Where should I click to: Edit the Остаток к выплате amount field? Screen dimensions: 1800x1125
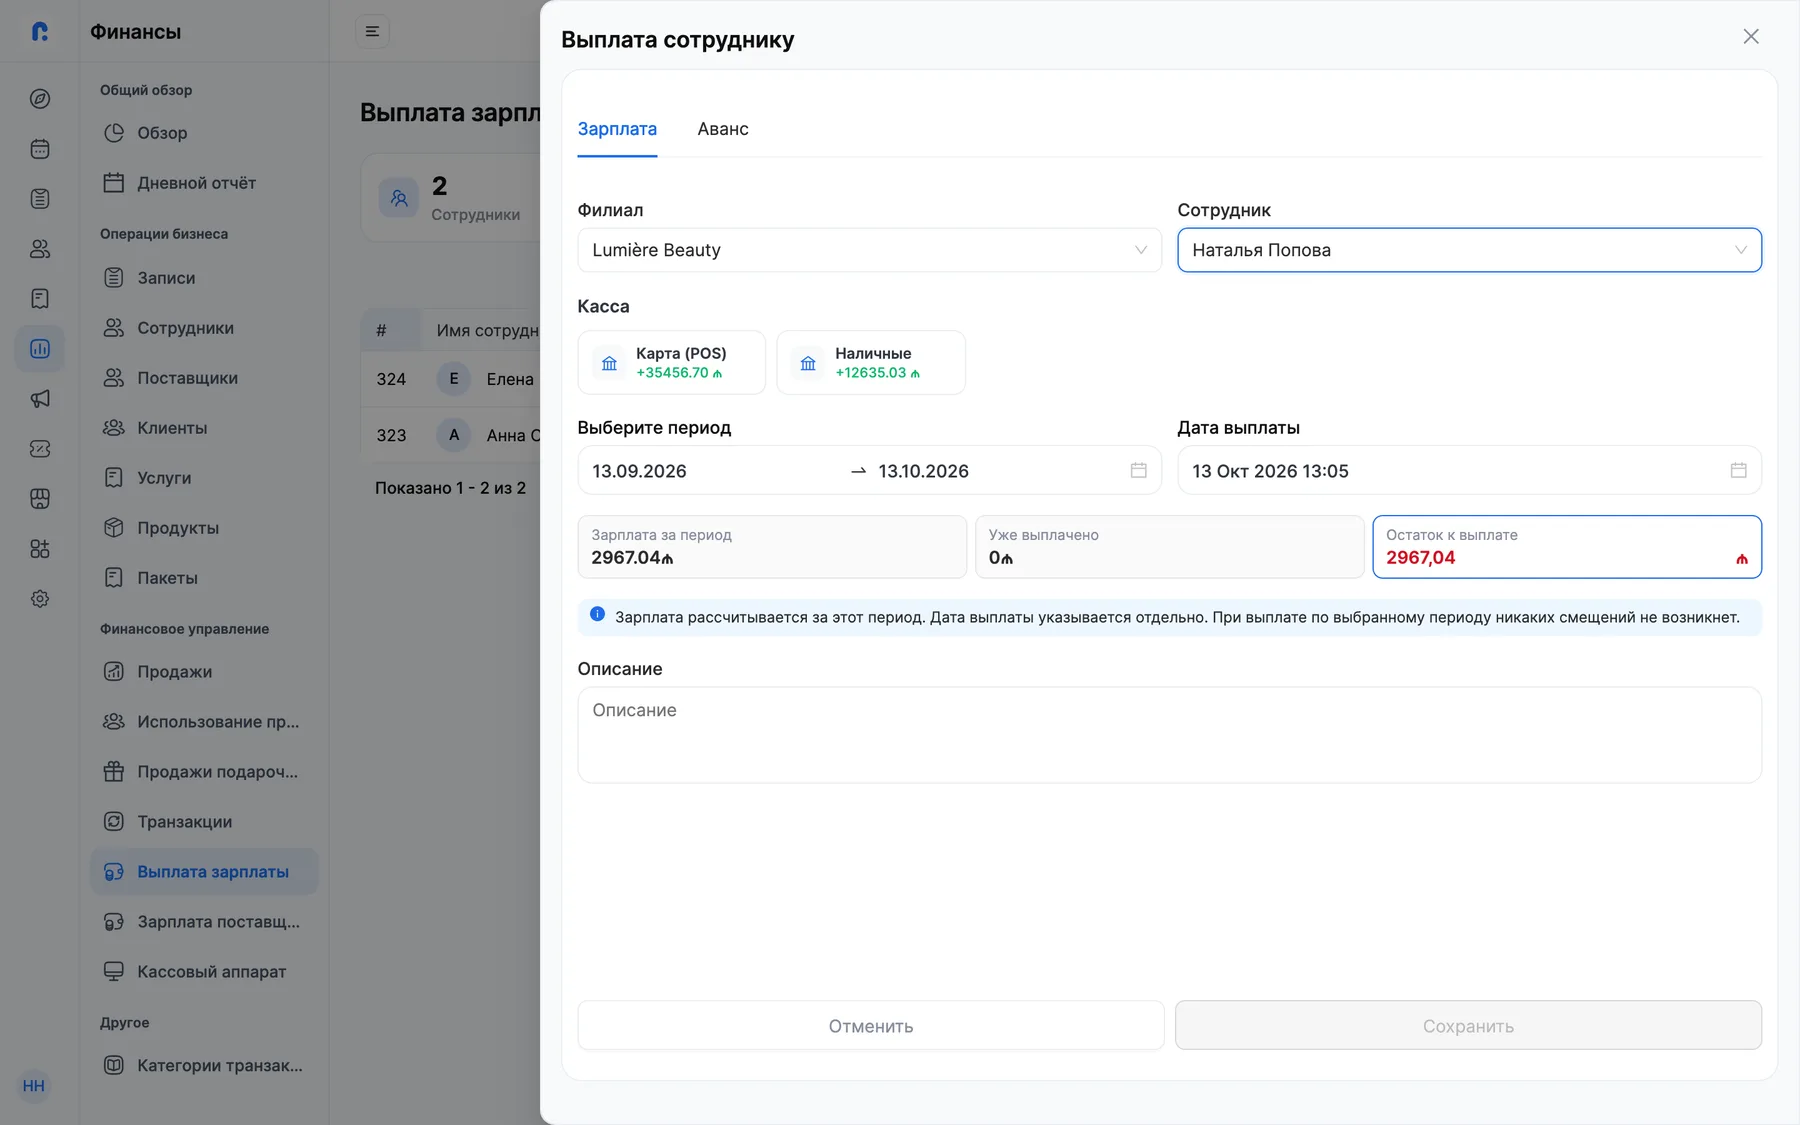click(x=1567, y=547)
